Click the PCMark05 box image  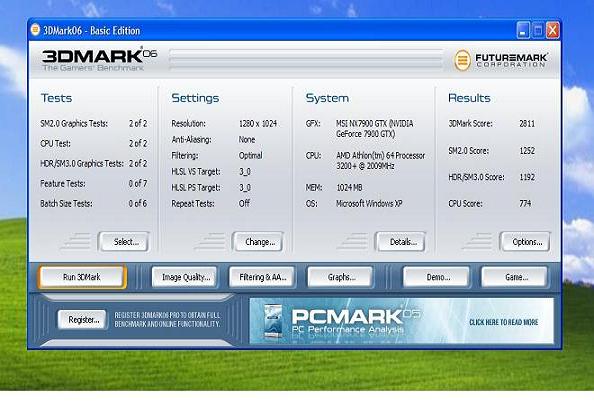coord(273,321)
